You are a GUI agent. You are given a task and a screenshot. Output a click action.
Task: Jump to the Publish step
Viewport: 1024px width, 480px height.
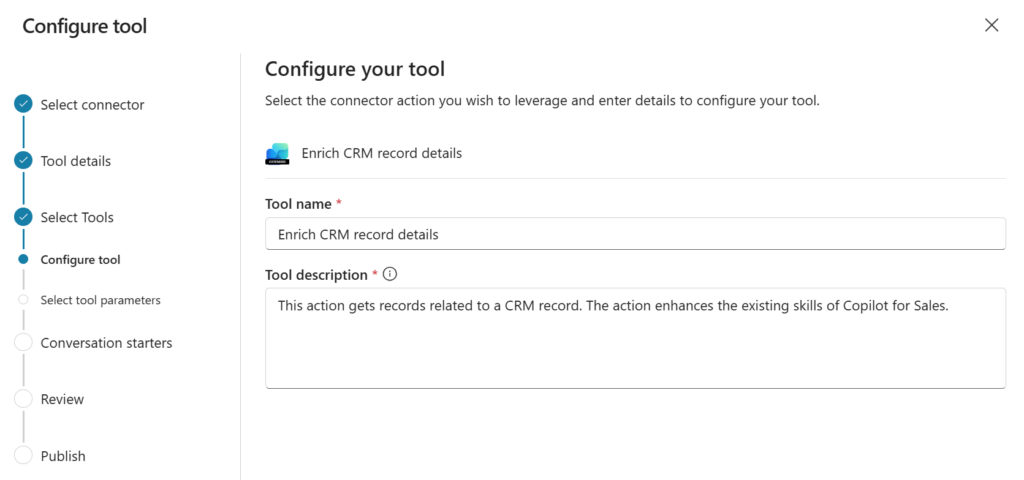pos(63,456)
